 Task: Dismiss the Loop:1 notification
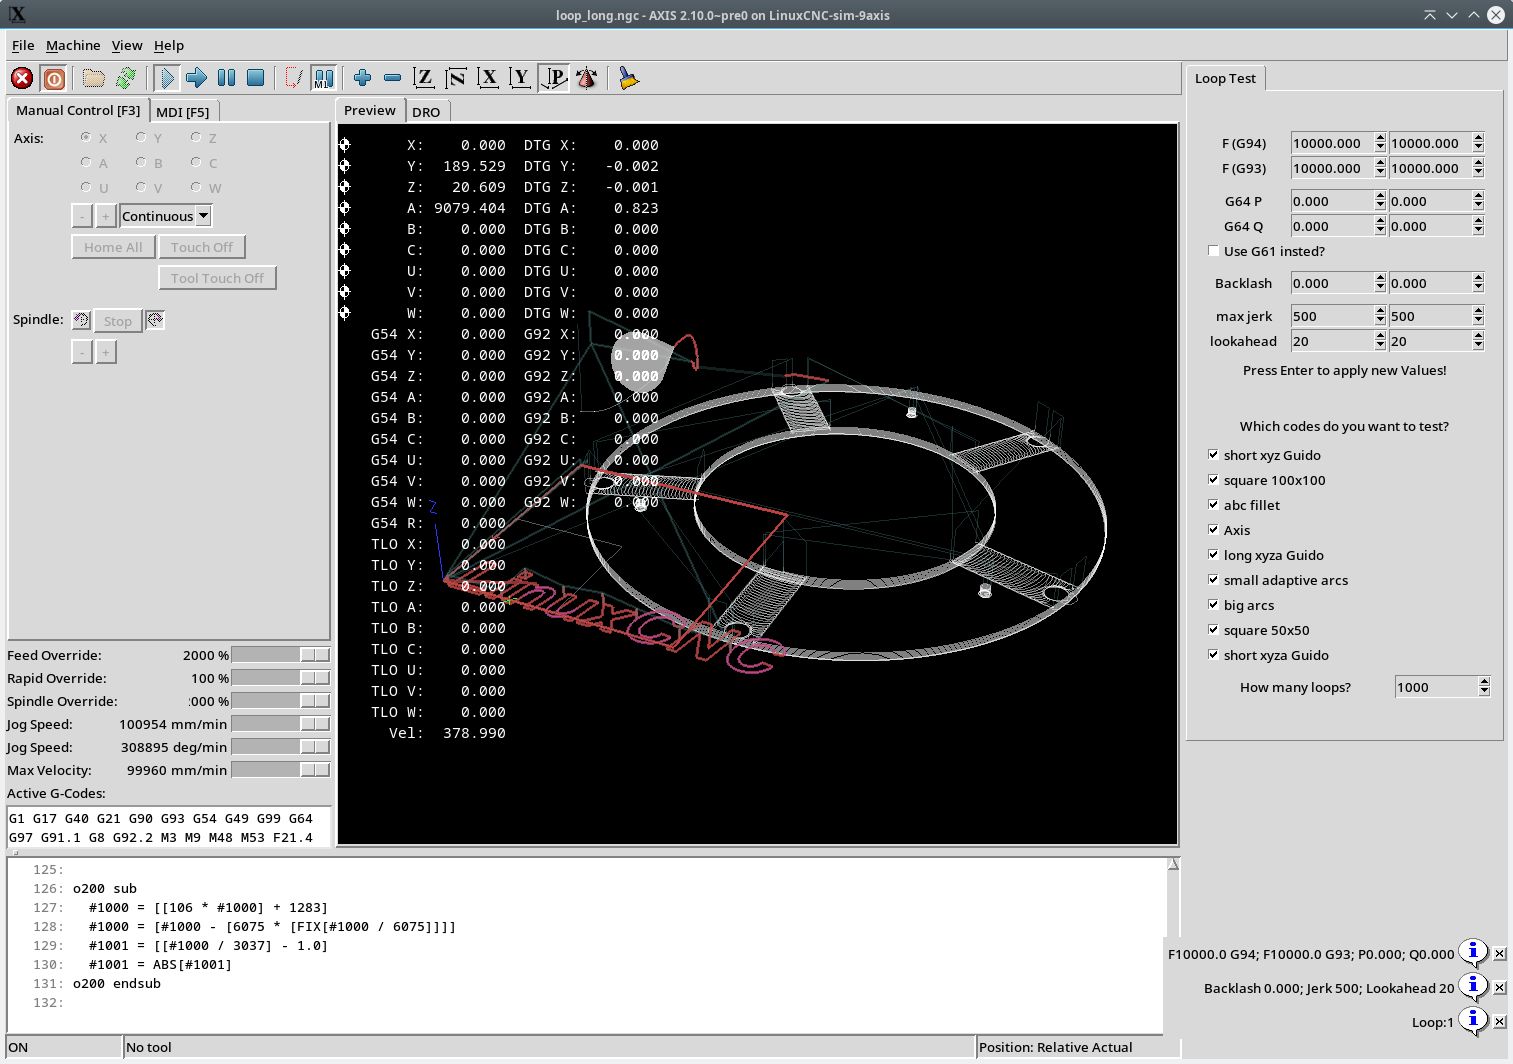[x=1499, y=1022]
